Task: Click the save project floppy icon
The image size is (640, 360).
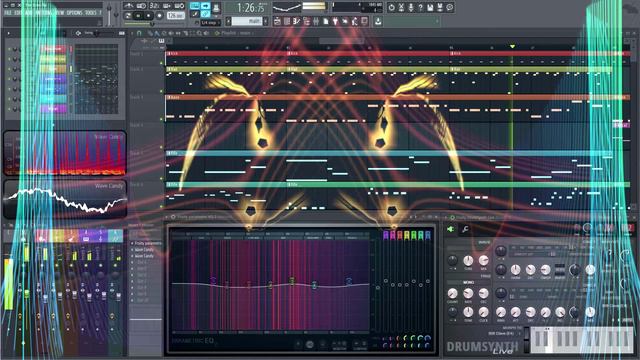Action: click(430, 7)
